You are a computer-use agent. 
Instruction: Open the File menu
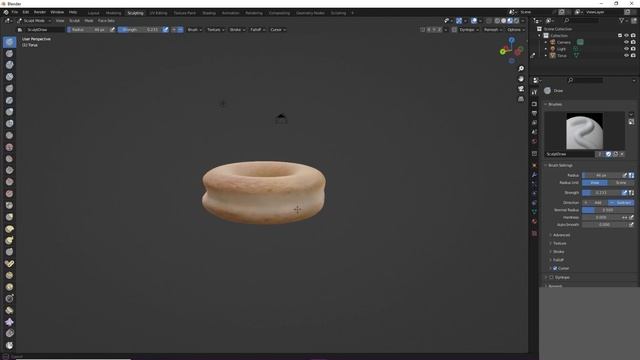click(x=15, y=12)
